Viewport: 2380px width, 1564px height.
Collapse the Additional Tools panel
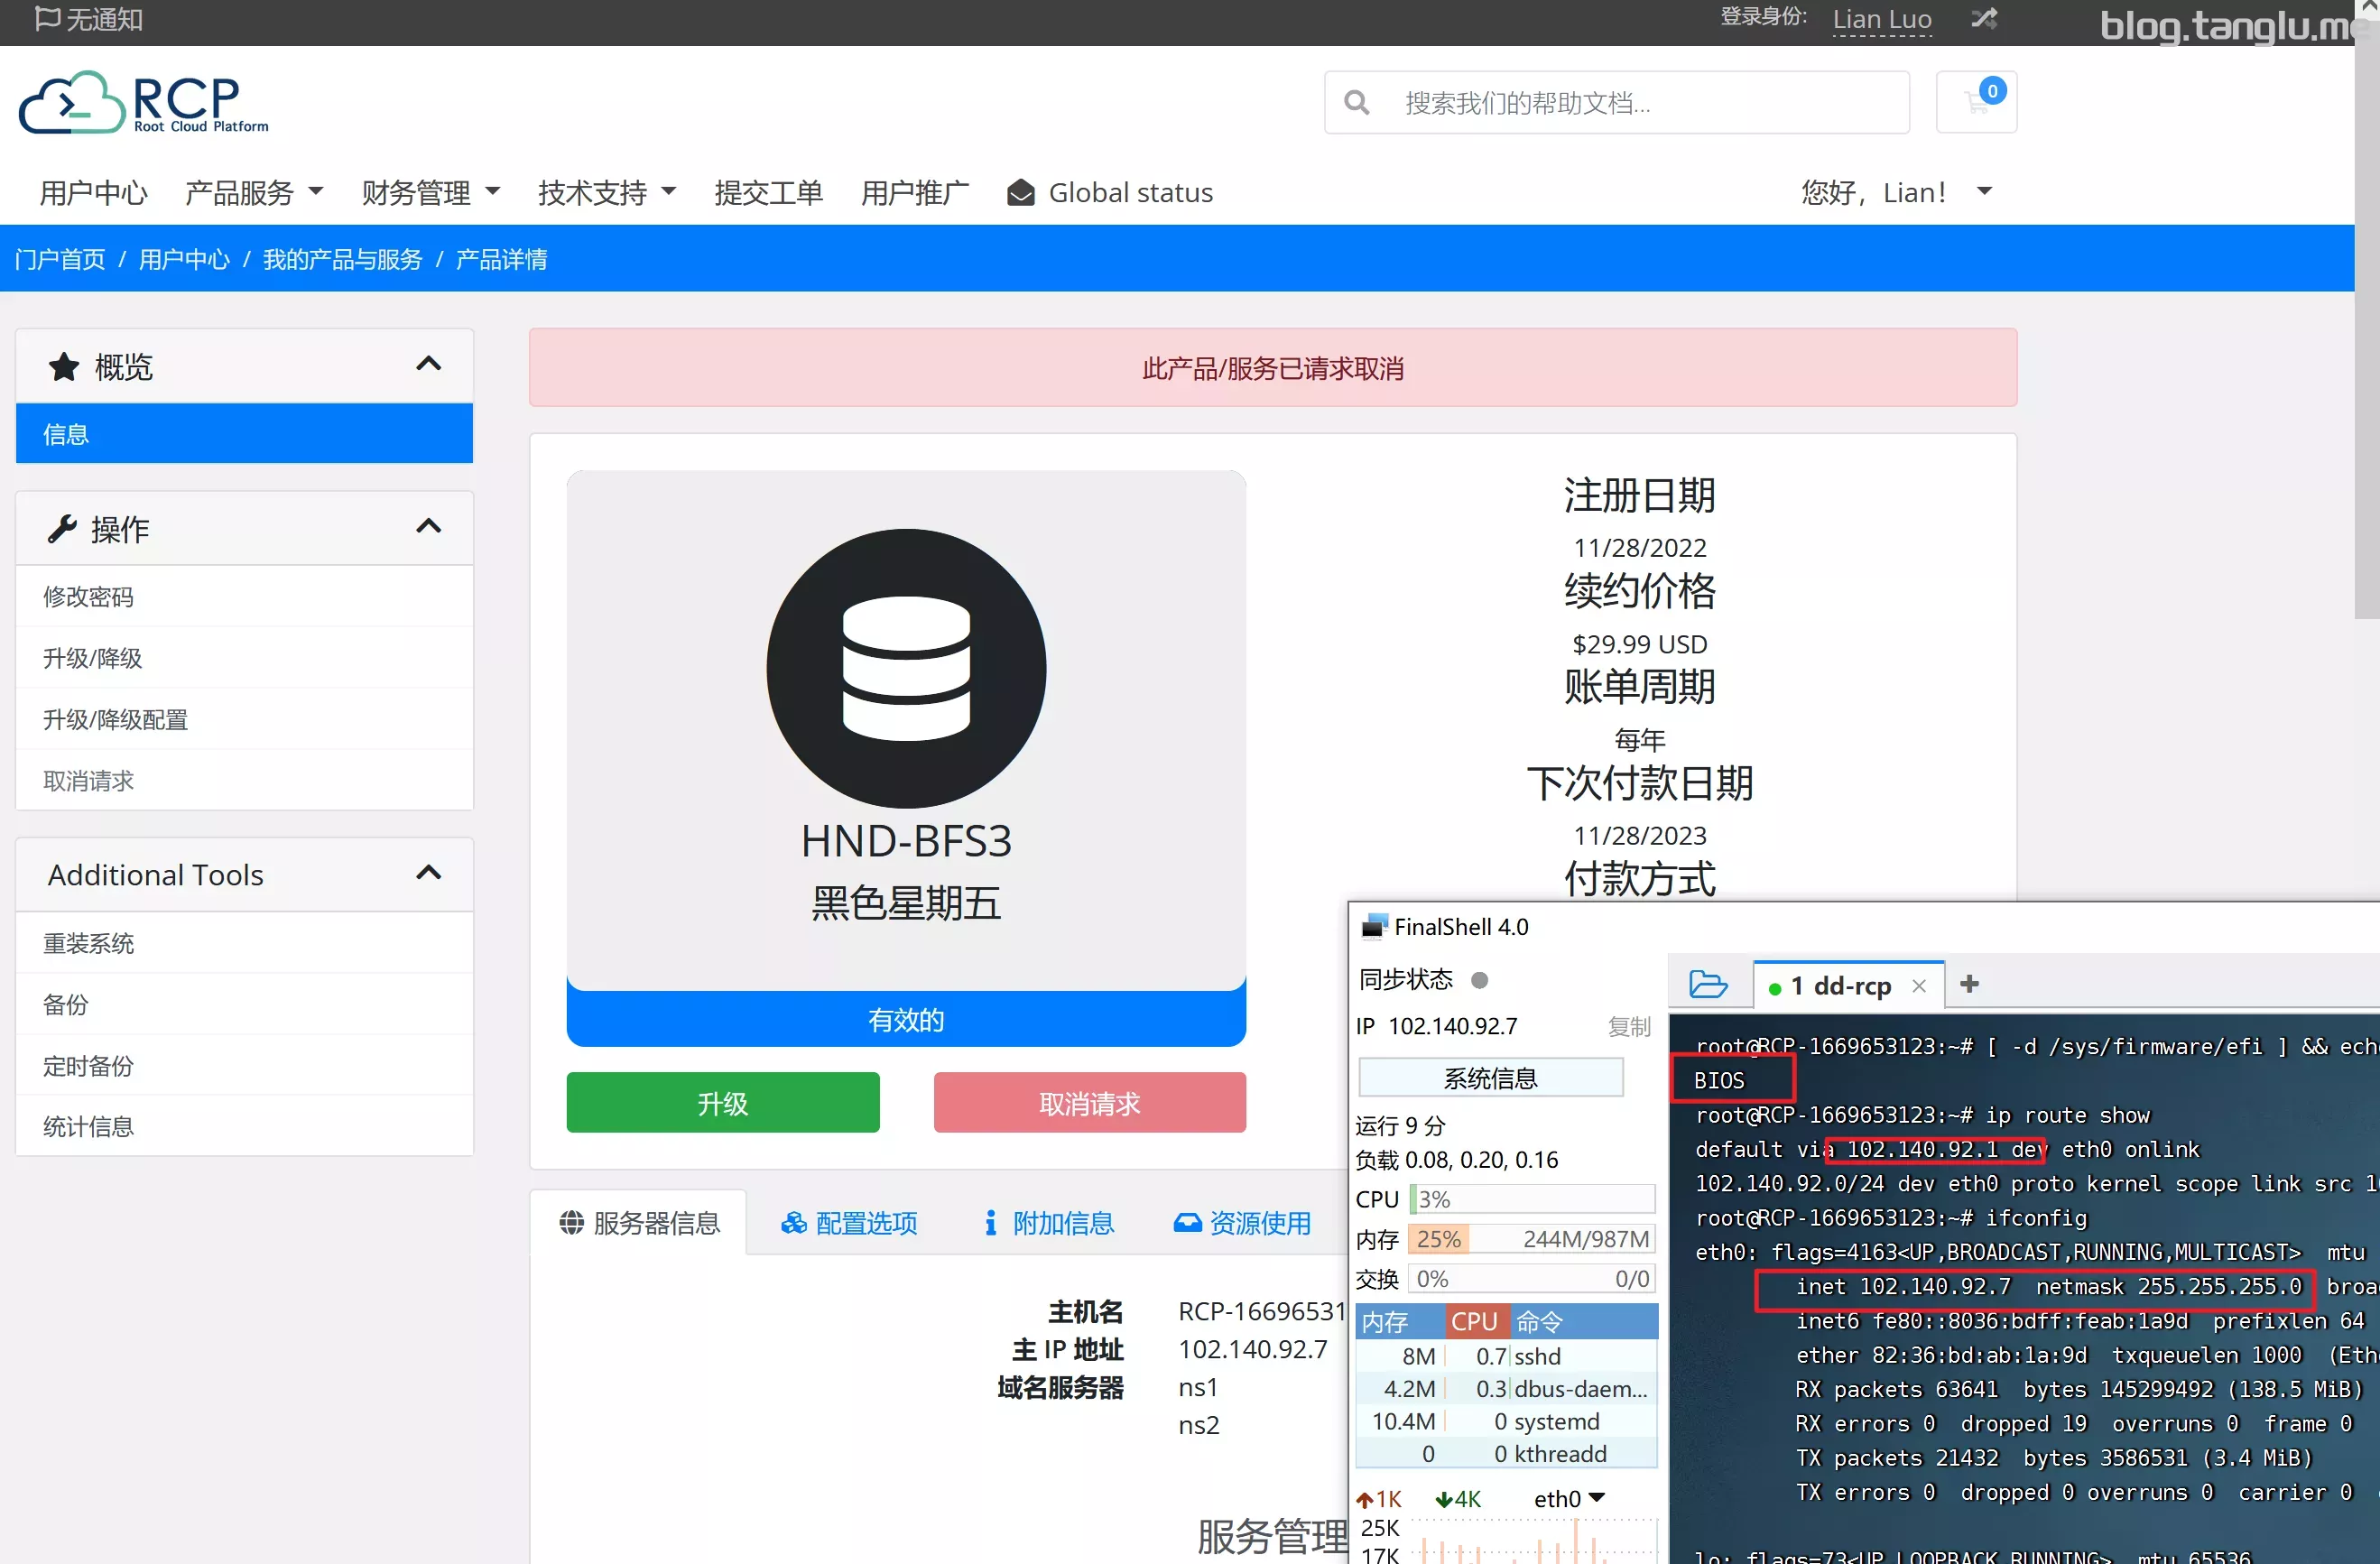click(428, 873)
